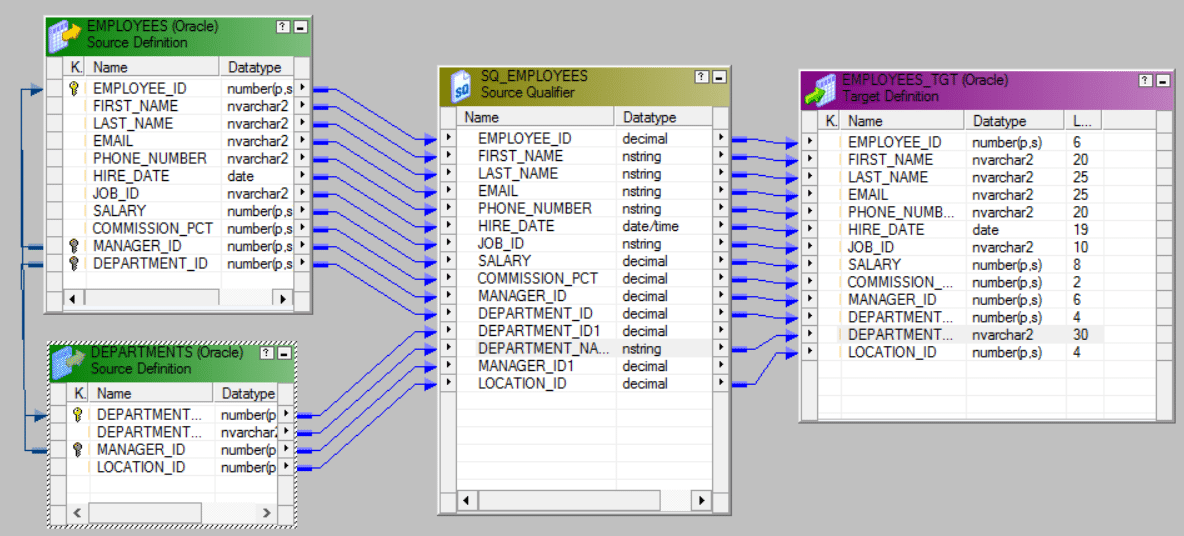Click the DEPARTMENTS horizontal scrollbar right arrow
Image resolution: width=1184 pixels, height=536 pixels.
267,513
